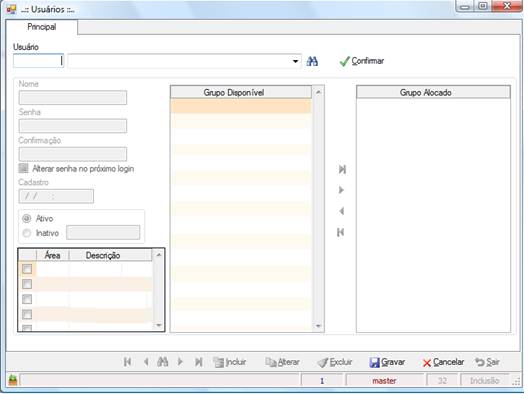Viewport: 524px width, 394px height.
Task: Click the Excluir button
Action: pos(335,362)
